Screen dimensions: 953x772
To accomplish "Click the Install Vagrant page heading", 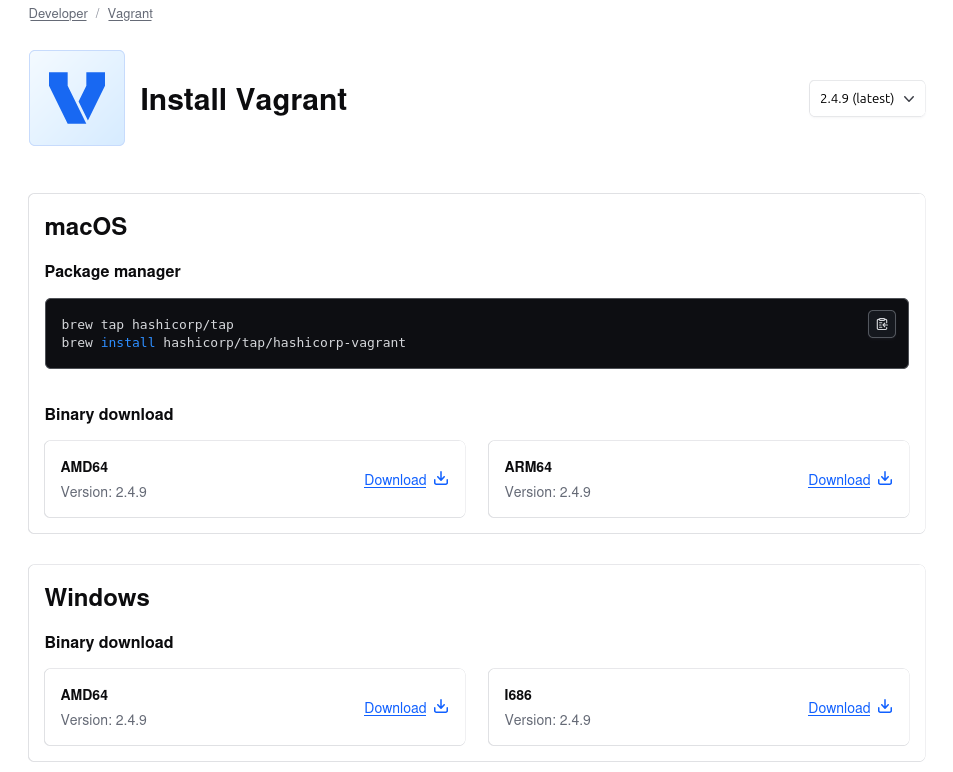I will (243, 99).
